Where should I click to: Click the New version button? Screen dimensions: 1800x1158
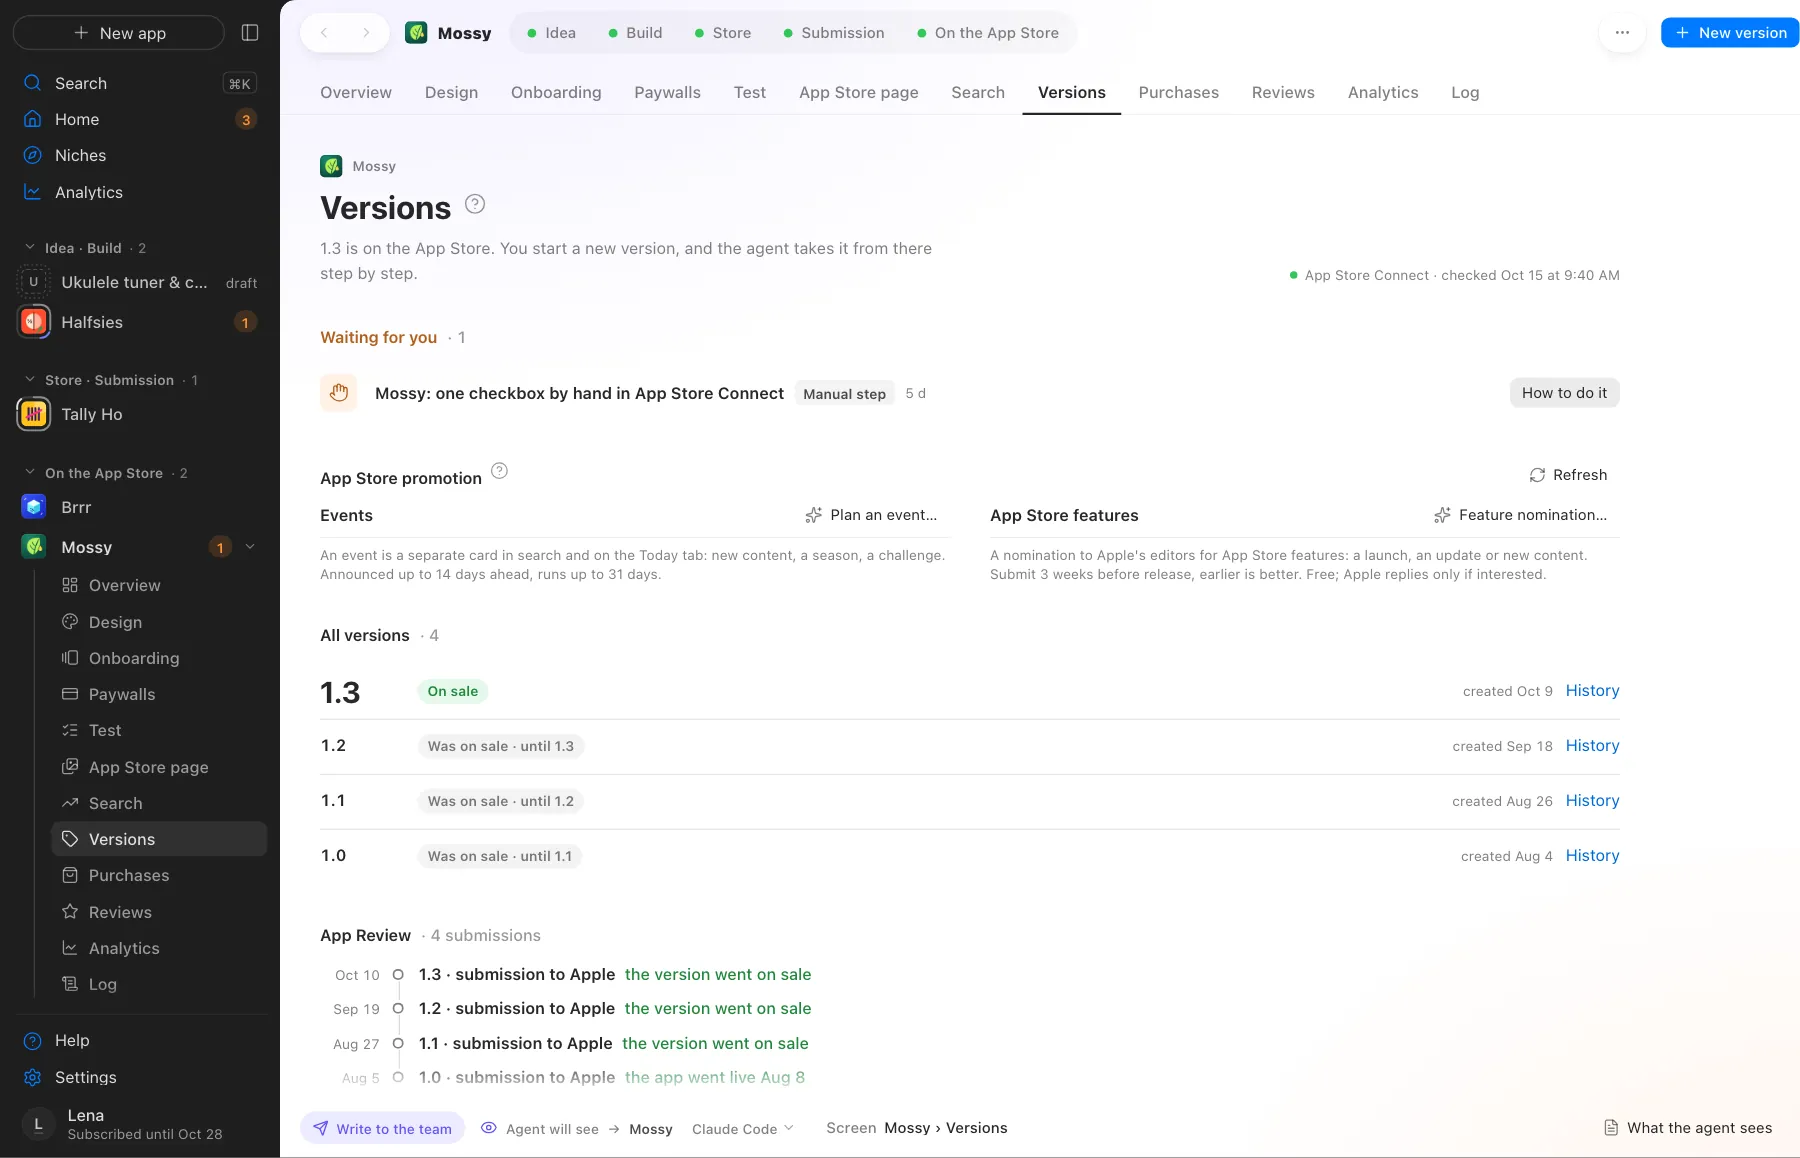coord(1730,33)
